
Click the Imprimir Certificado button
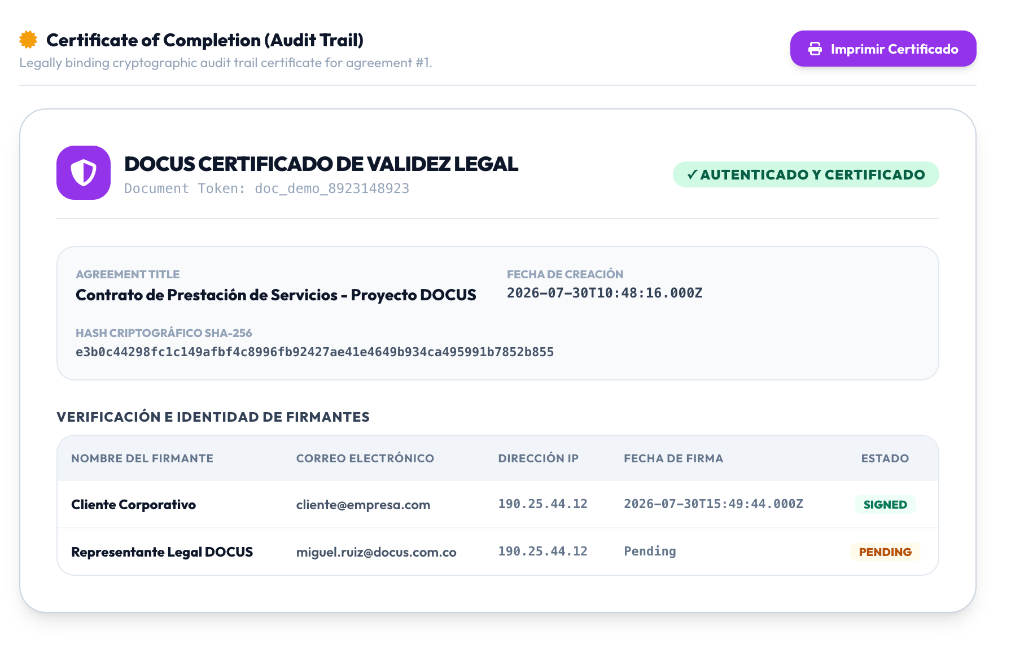click(883, 49)
